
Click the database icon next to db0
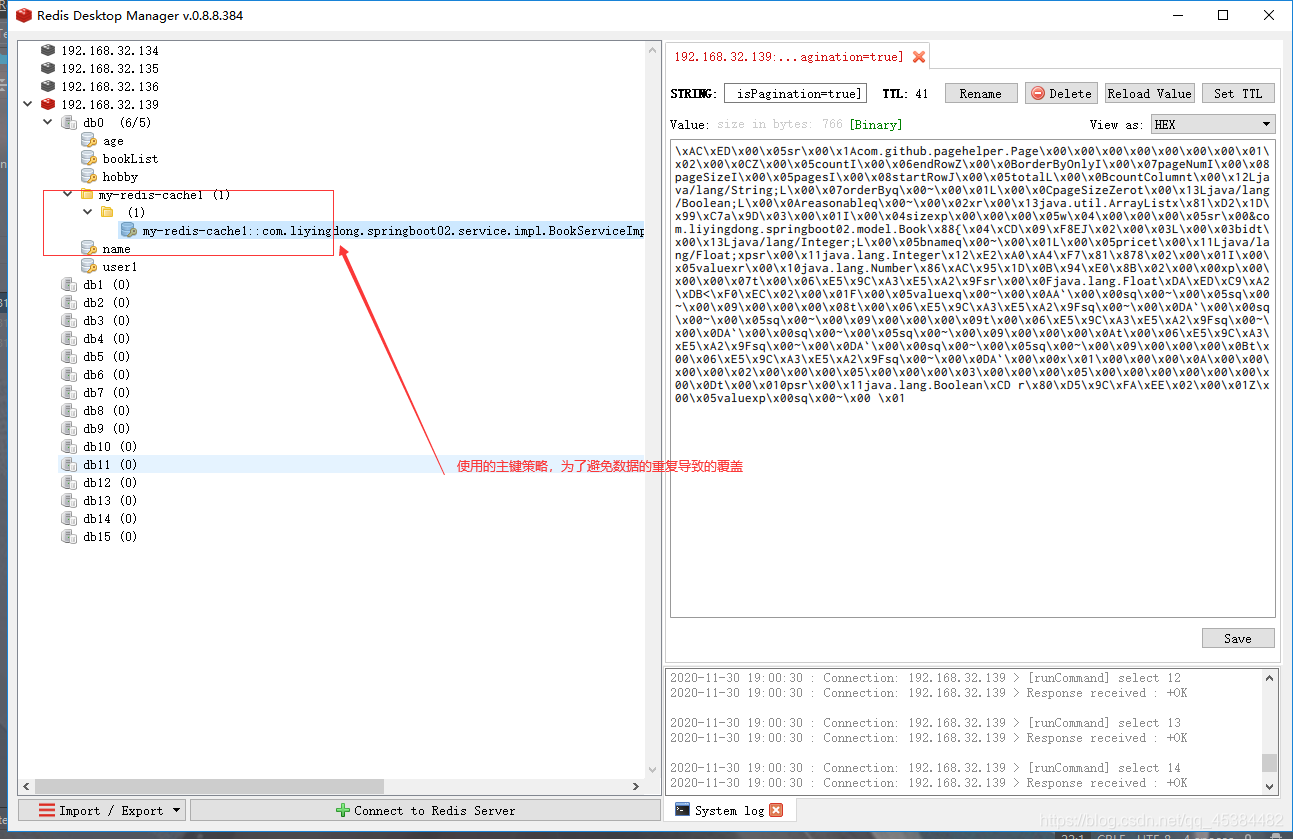pyautogui.click(x=66, y=122)
